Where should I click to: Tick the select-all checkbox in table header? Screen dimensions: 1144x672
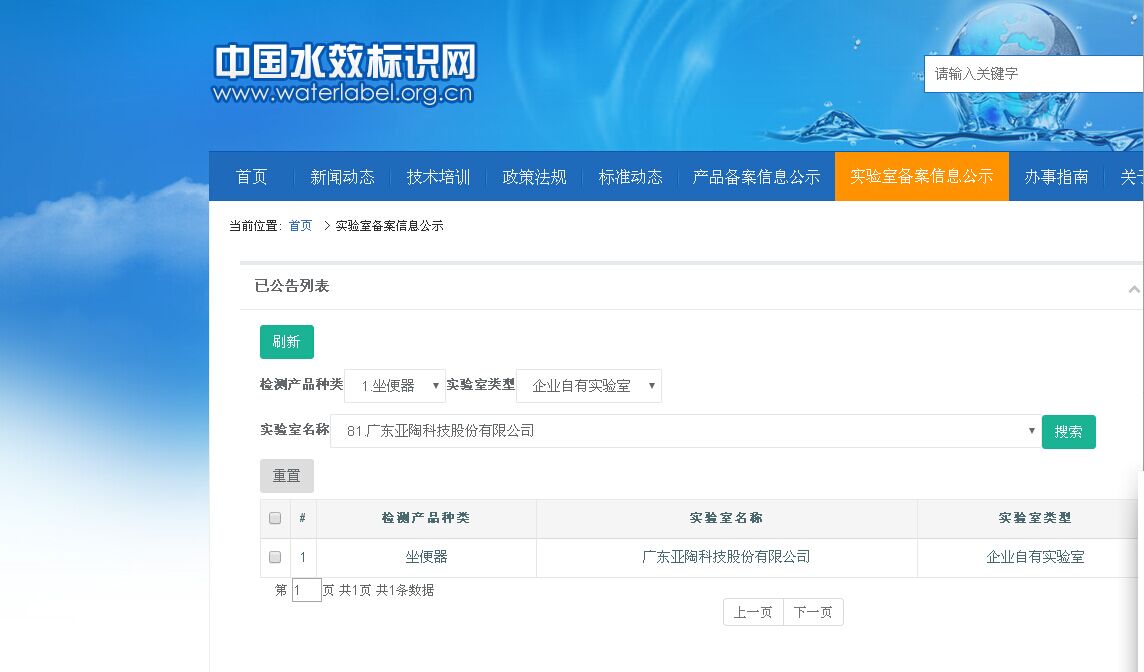coord(275,518)
